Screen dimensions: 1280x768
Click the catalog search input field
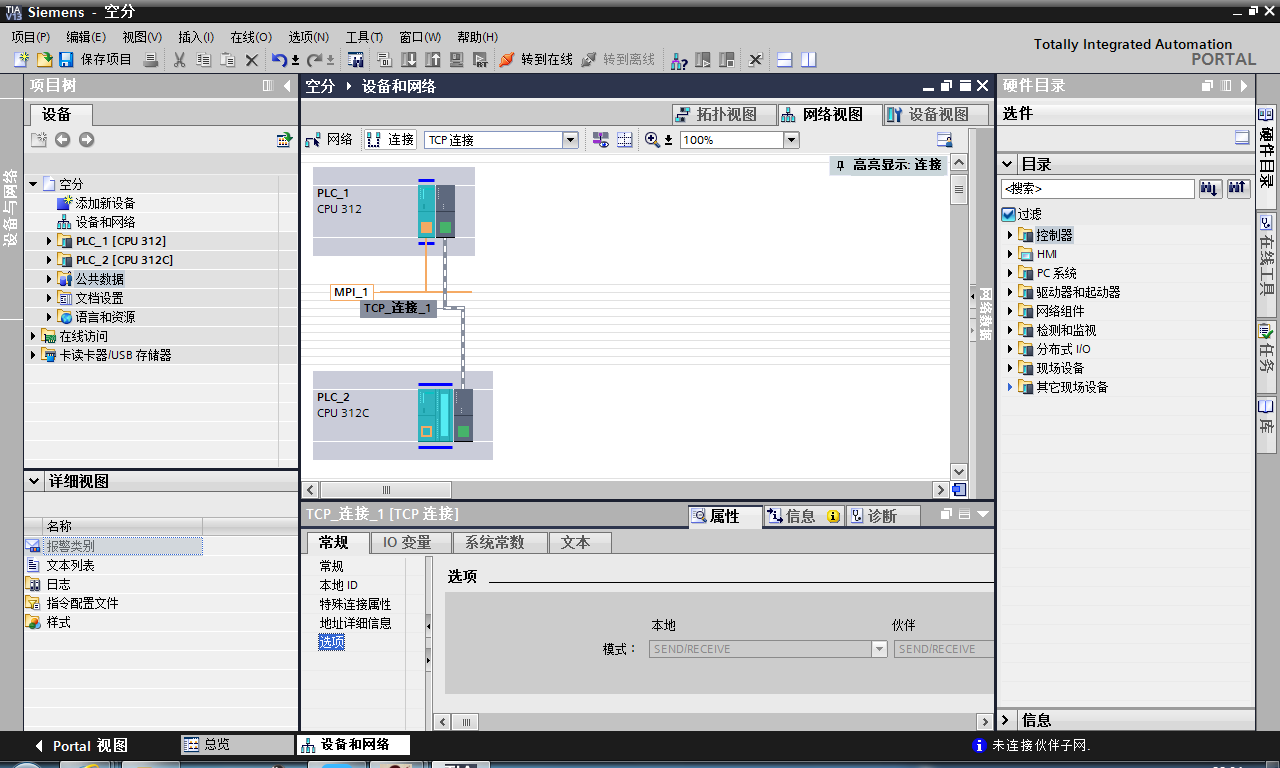[x=1098, y=188]
